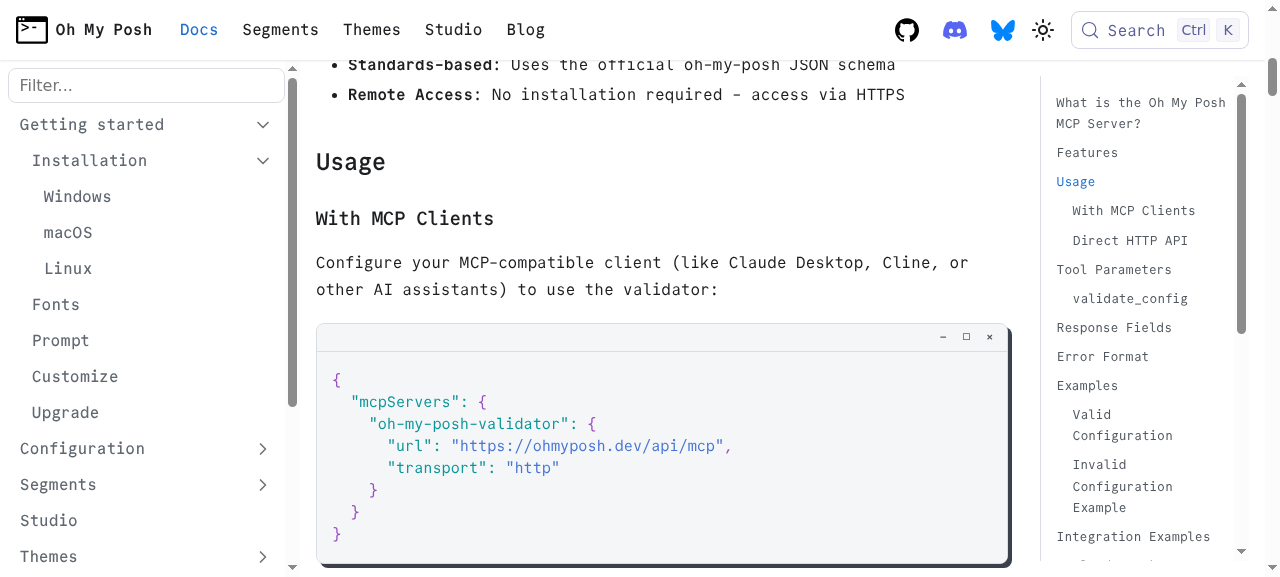This screenshot has height=577, width=1280.
Task: Click the Standards-based bullet text
Action: pyautogui.click(x=622, y=65)
